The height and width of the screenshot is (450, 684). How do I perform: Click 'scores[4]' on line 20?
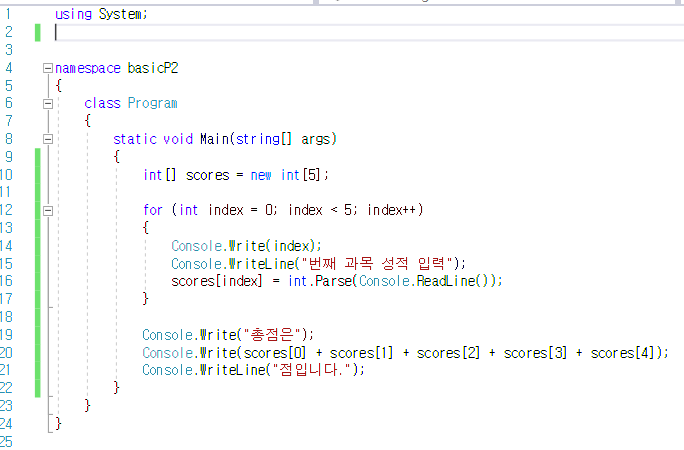622,353
